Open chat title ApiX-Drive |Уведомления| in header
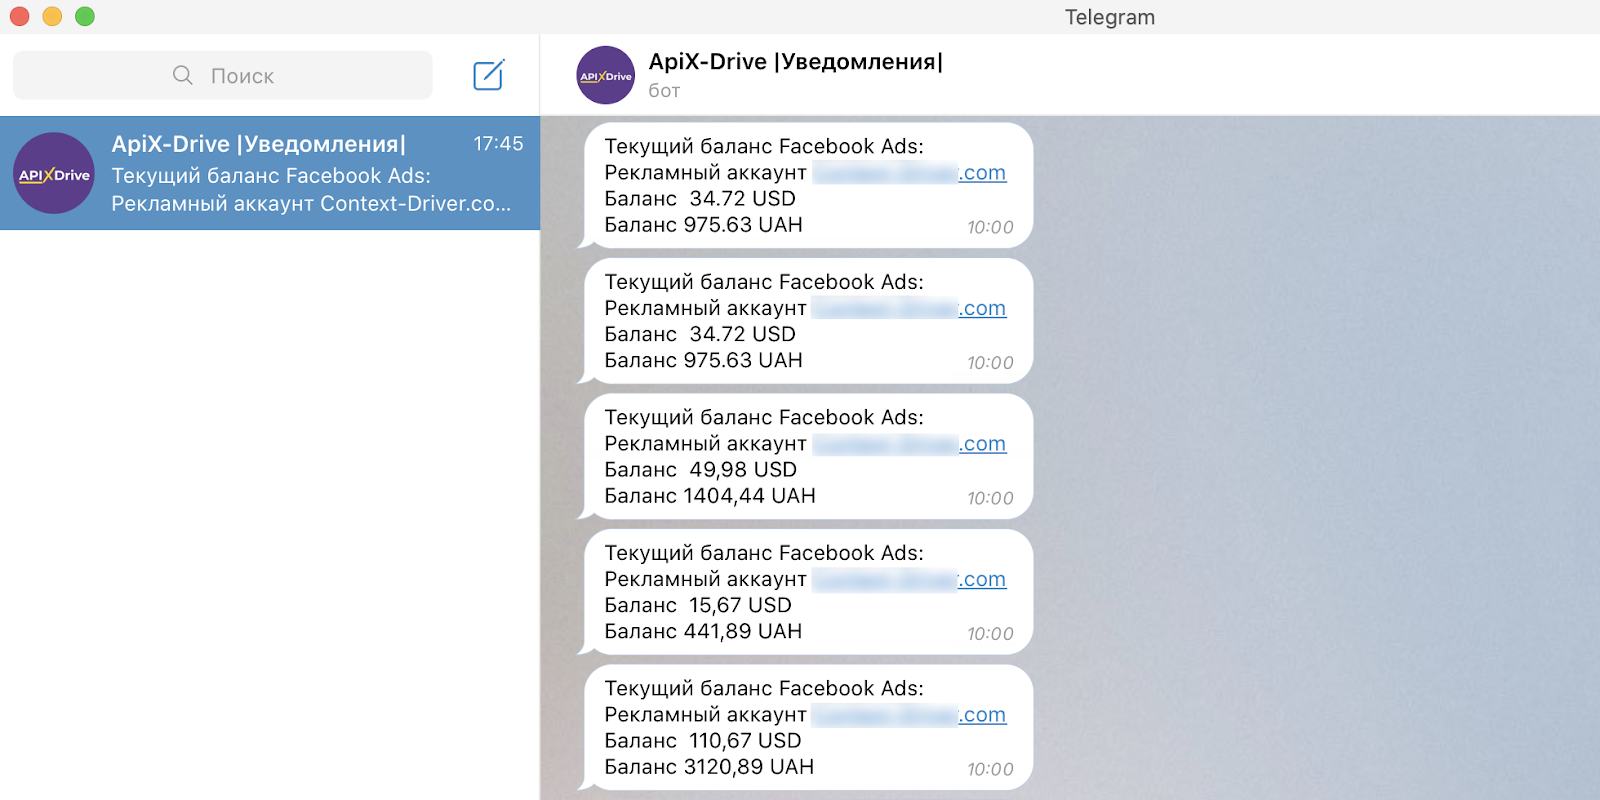This screenshot has height=800, width=1600. pyautogui.click(x=795, y=61)
